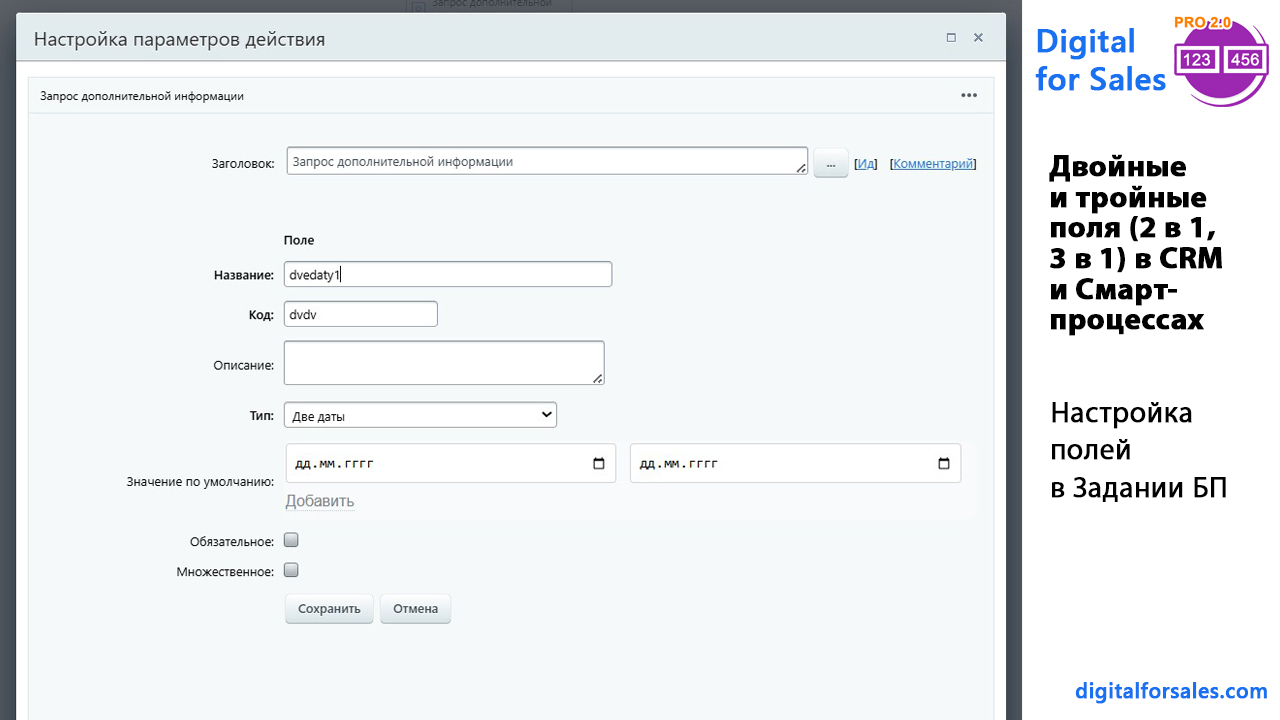Focus the Название field containing dvedaty1
Viewport: 1280px width, 720px height.
coord(447,275)
